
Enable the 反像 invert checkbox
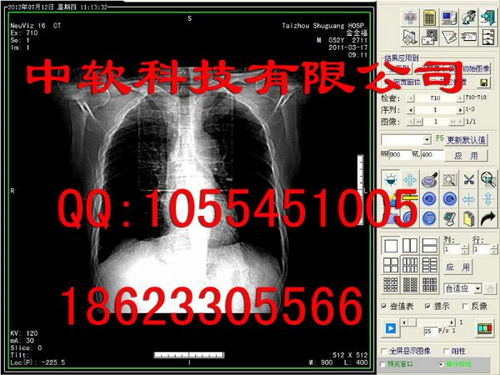pos(466,306)
